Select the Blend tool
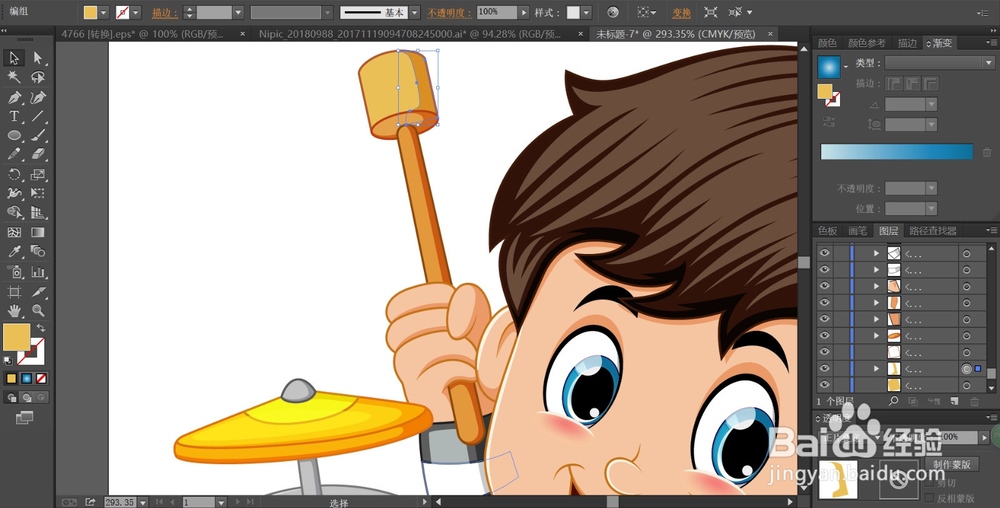This screenshot has height=508, width=1000. pos(38,251)
